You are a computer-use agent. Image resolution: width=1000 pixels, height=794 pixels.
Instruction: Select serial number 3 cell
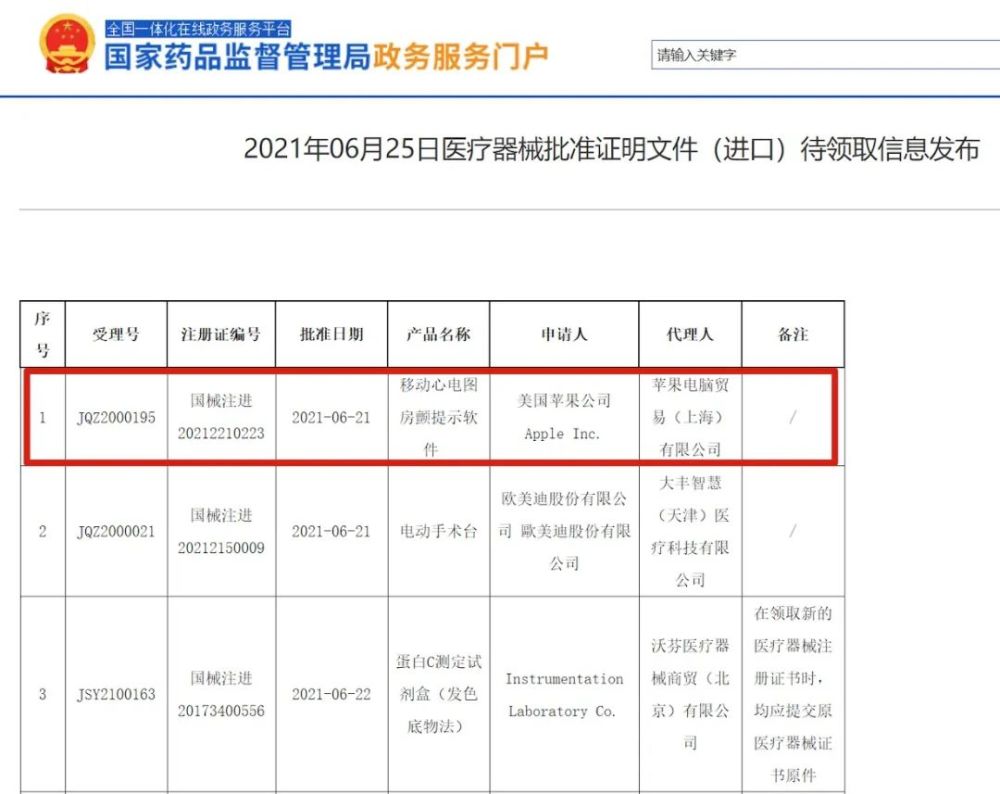pos(43,694)
